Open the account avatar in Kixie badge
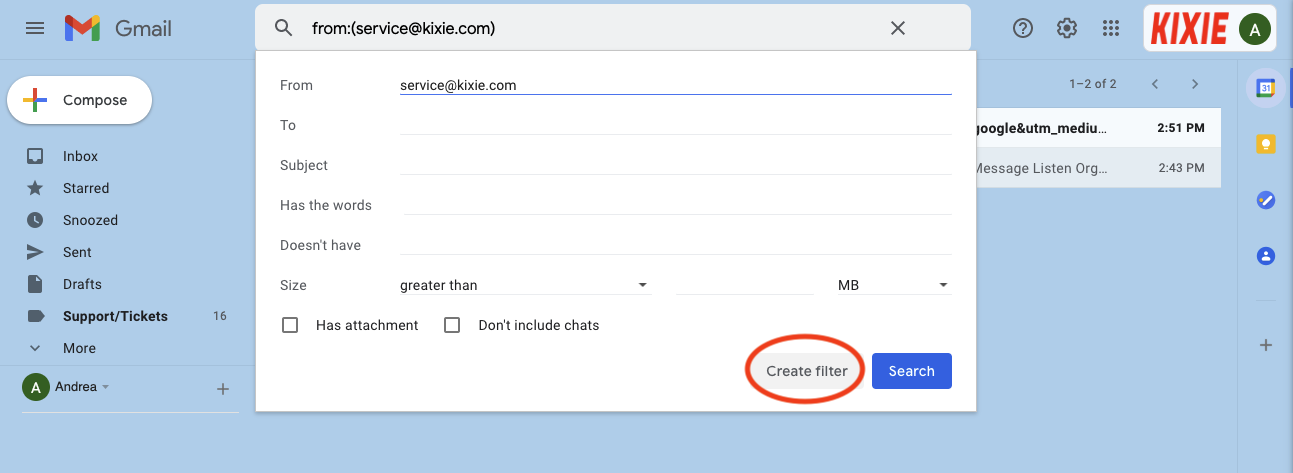The width and height of the screenshot is (1293, 473). (x=1254, y=29)
